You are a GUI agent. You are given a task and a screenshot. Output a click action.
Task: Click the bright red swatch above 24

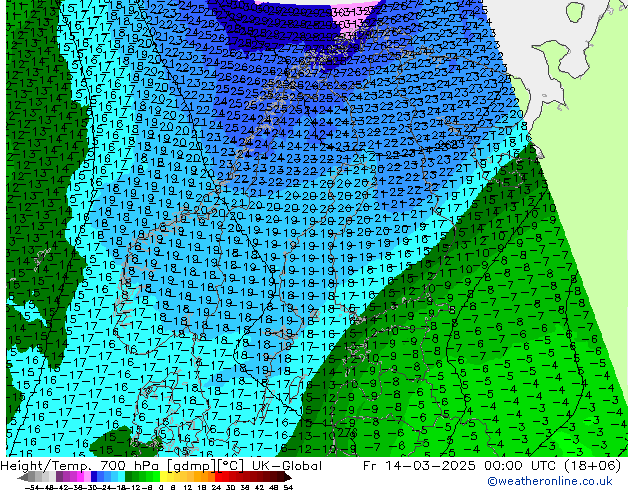click(x=218, y=476)
